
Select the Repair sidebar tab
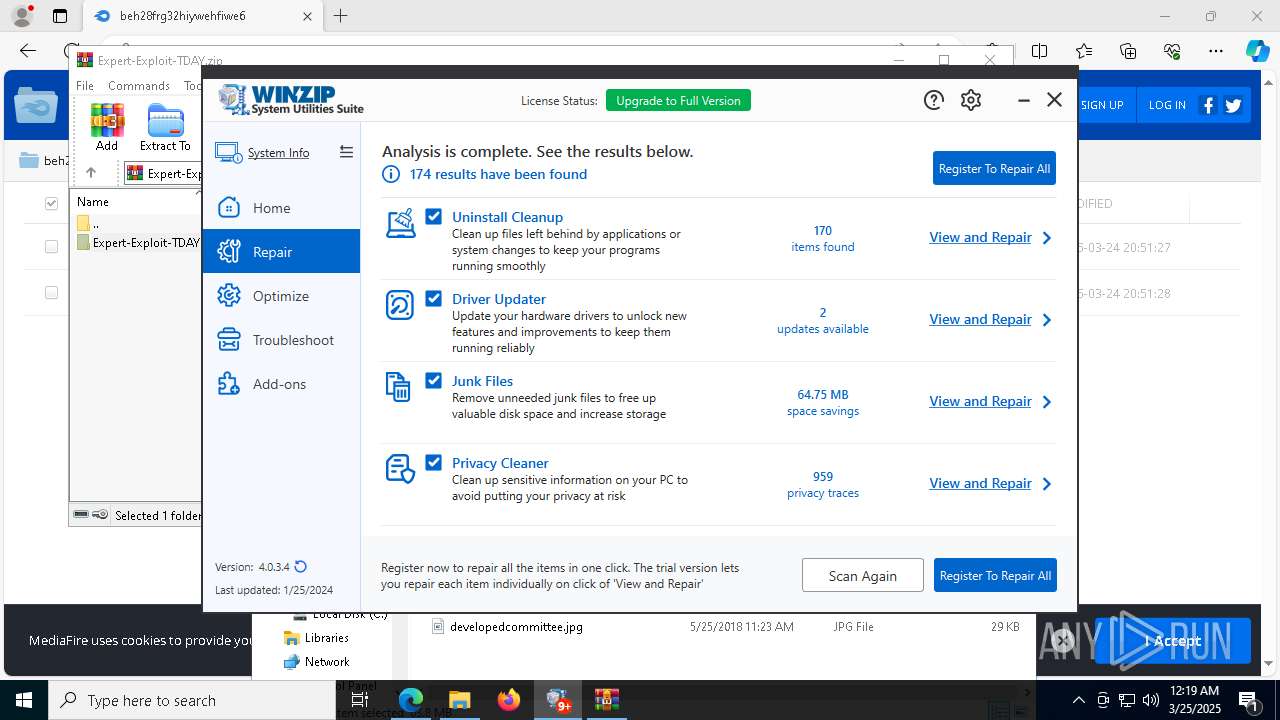click(x=281, y=252)
